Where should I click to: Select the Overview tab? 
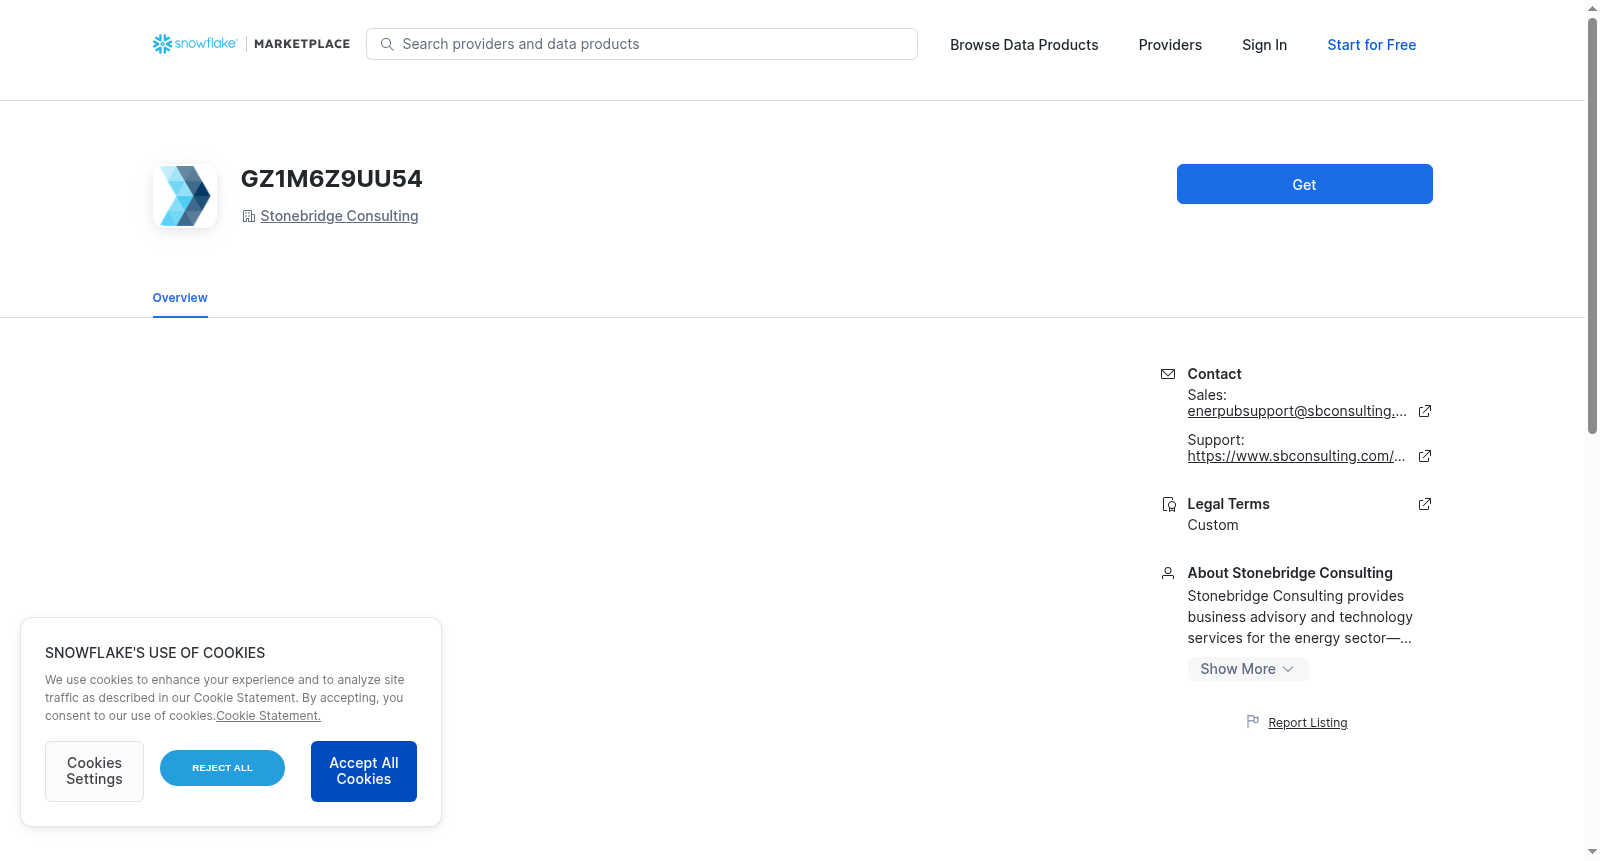(x=180, y=298)
